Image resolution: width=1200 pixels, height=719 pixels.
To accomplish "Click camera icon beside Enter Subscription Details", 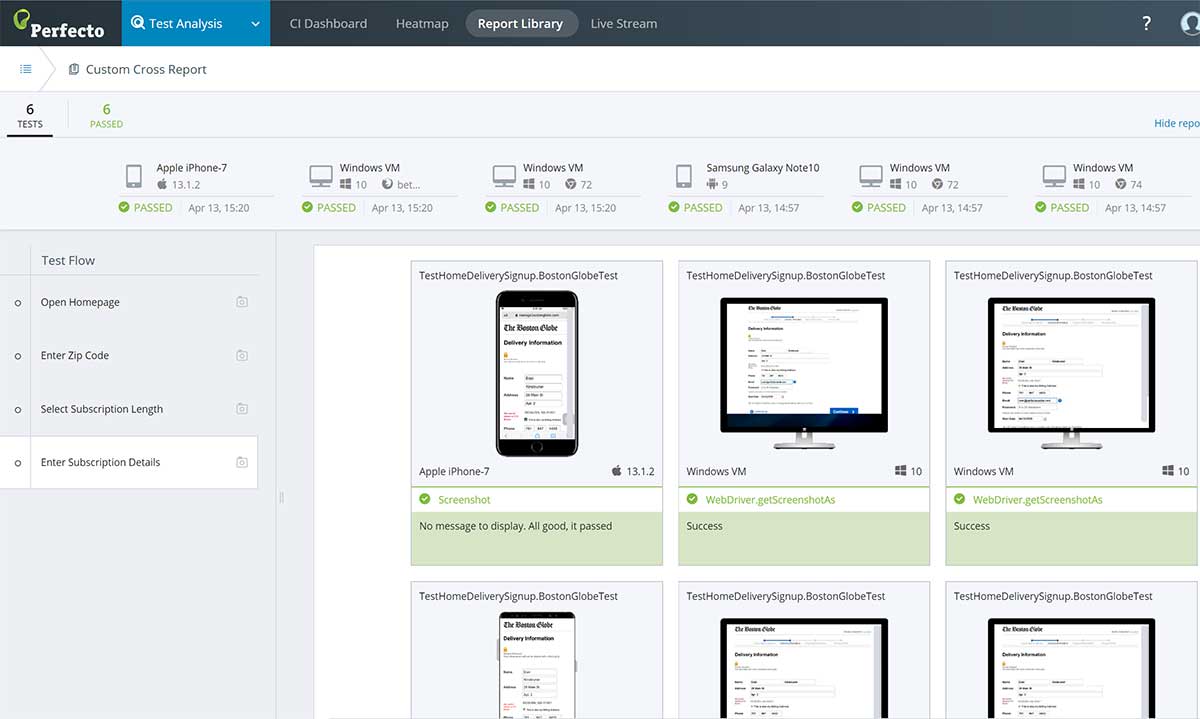I will tap(241, 462).
